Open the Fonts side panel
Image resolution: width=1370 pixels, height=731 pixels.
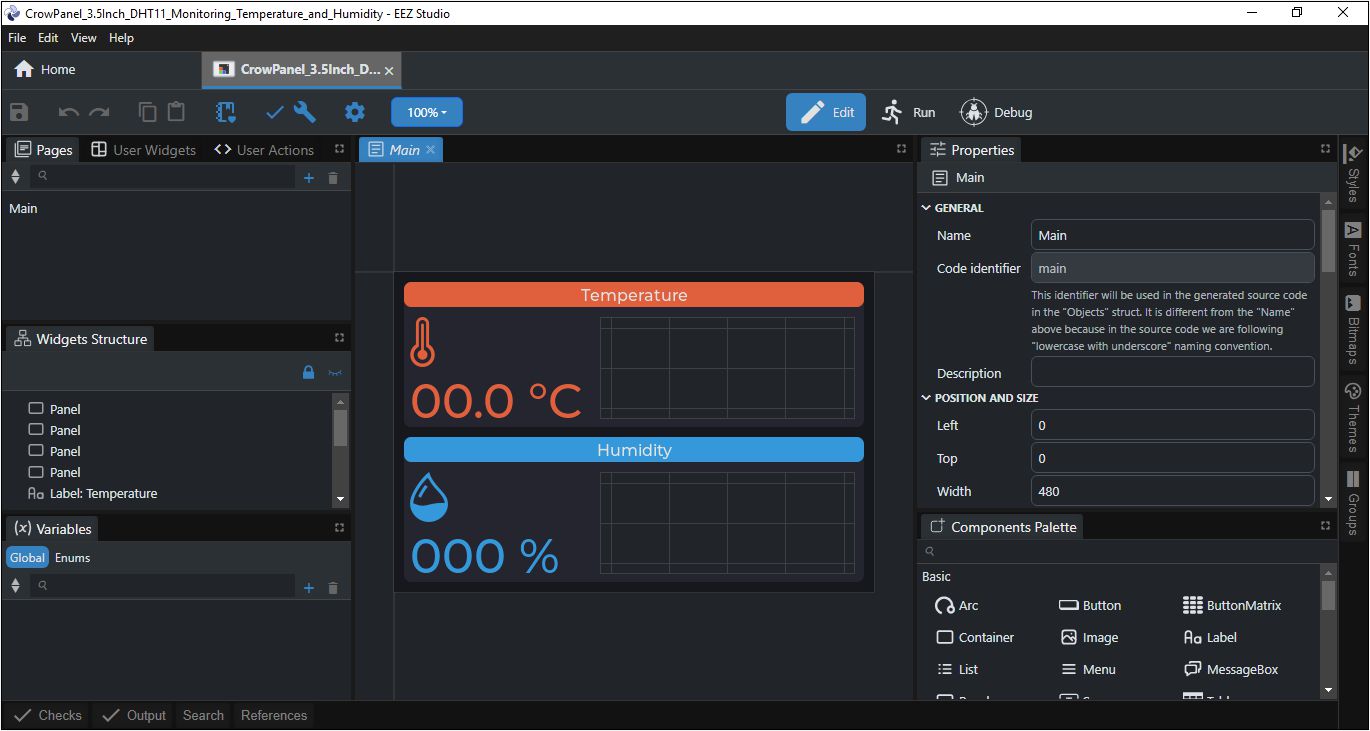(x=1353, y=249)
